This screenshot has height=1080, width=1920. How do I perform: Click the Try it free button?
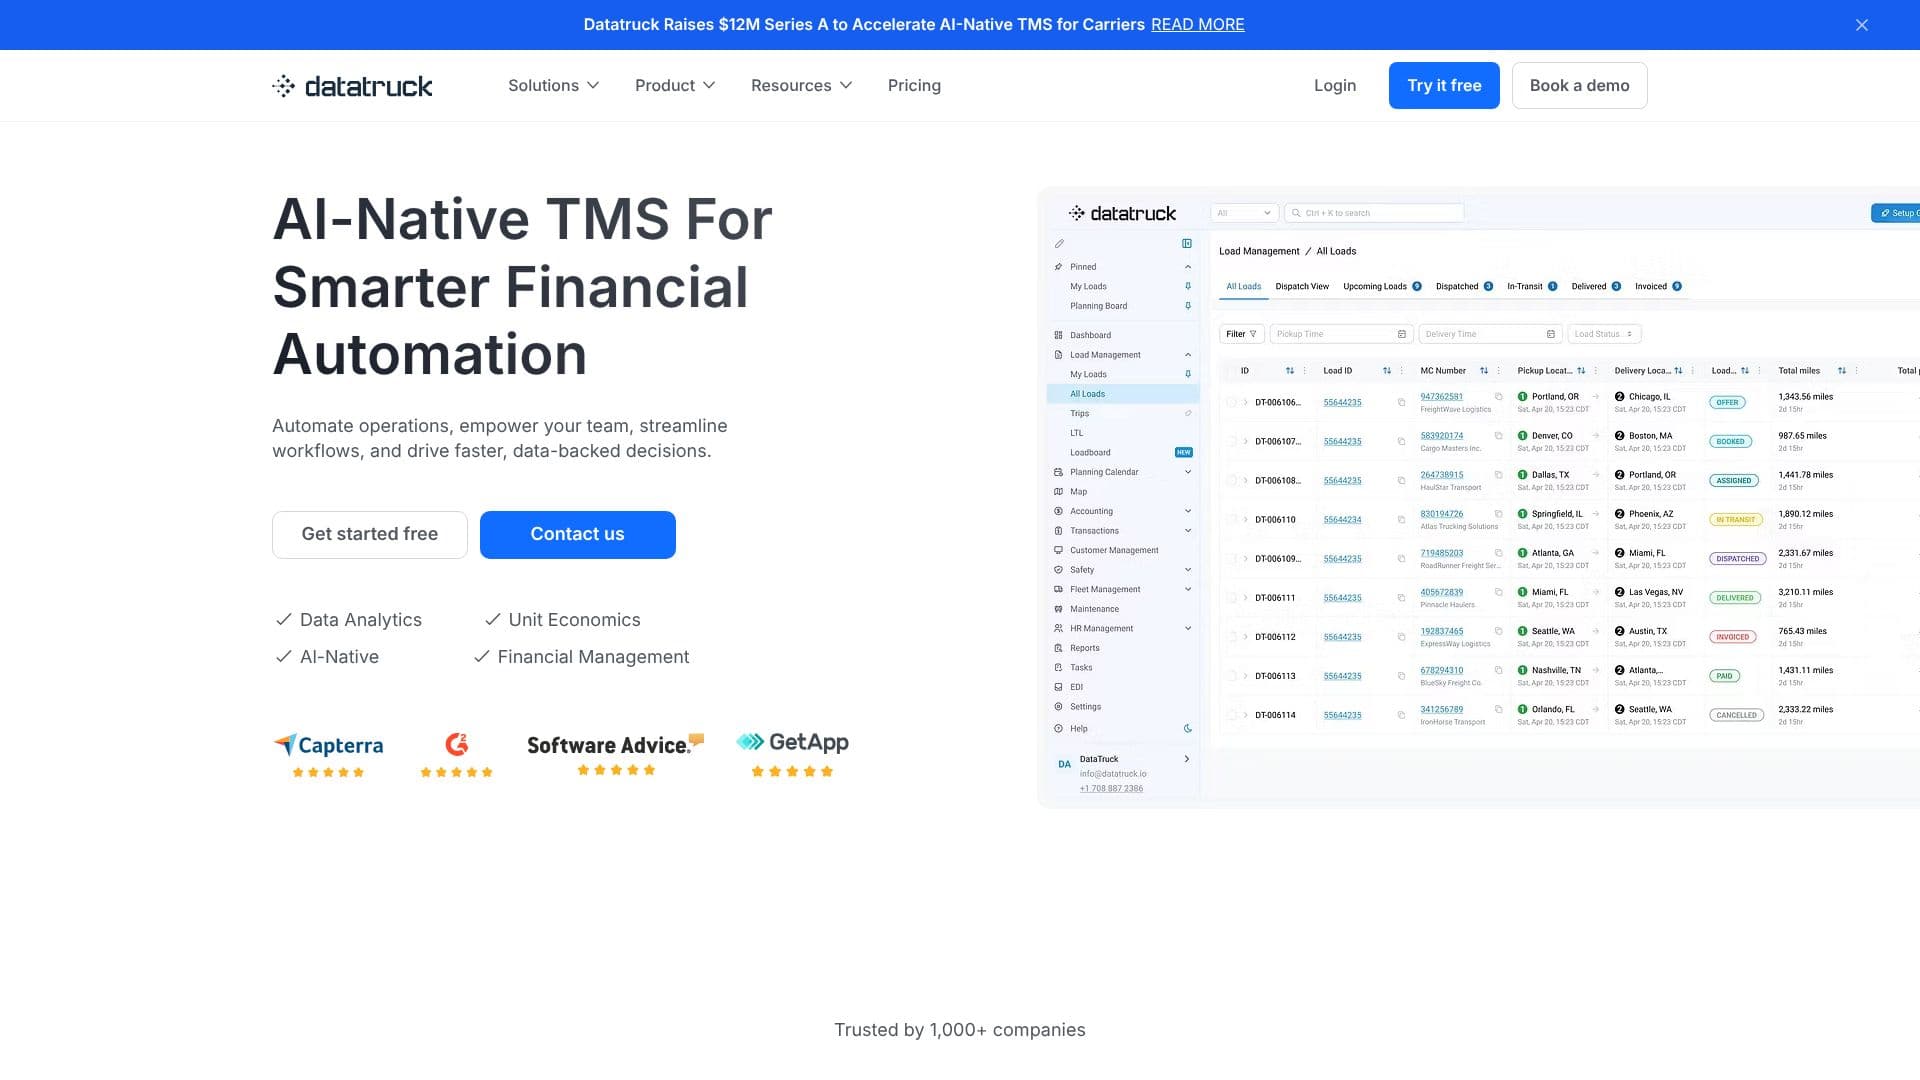[1444, 85]
